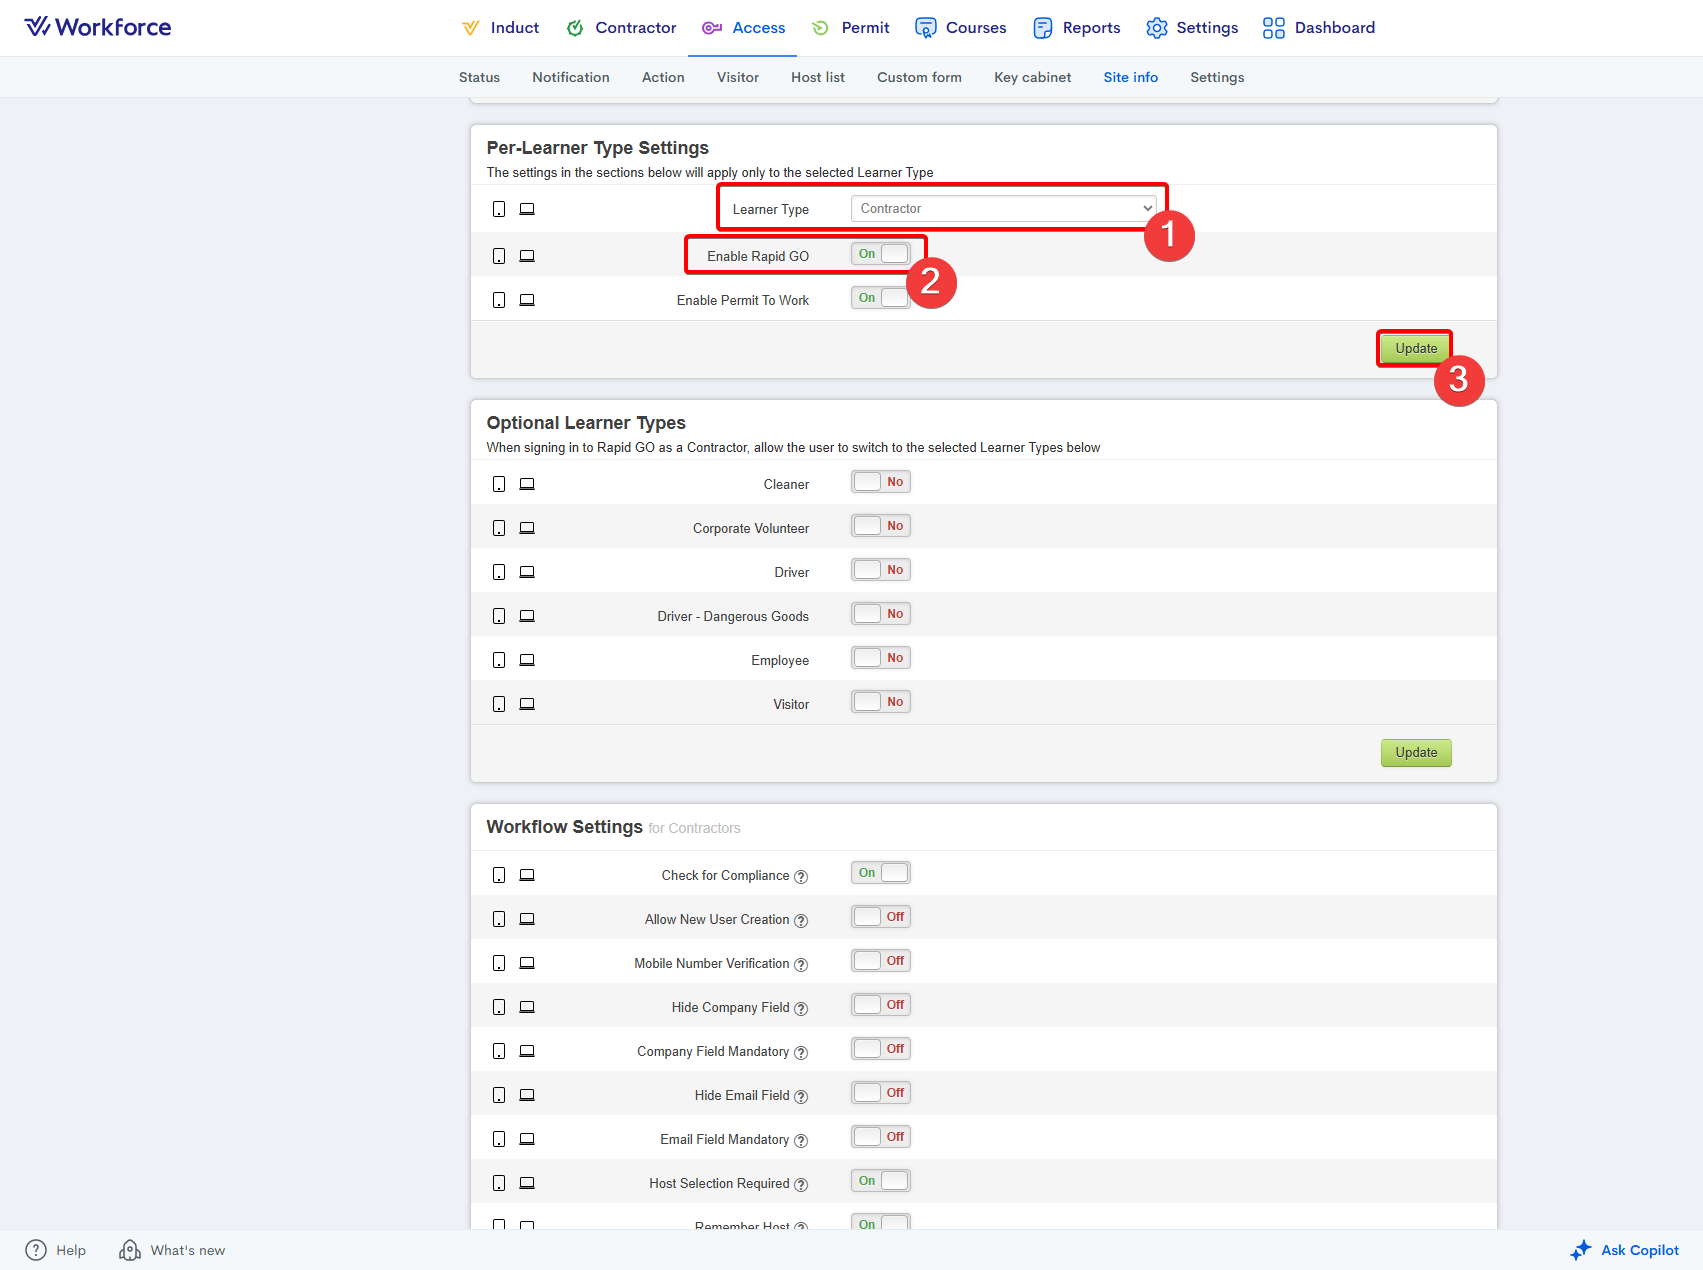Click the help icon beside Hide Company Field
Screen dimensions: 1703x1270
click(x=800, y=1008)
